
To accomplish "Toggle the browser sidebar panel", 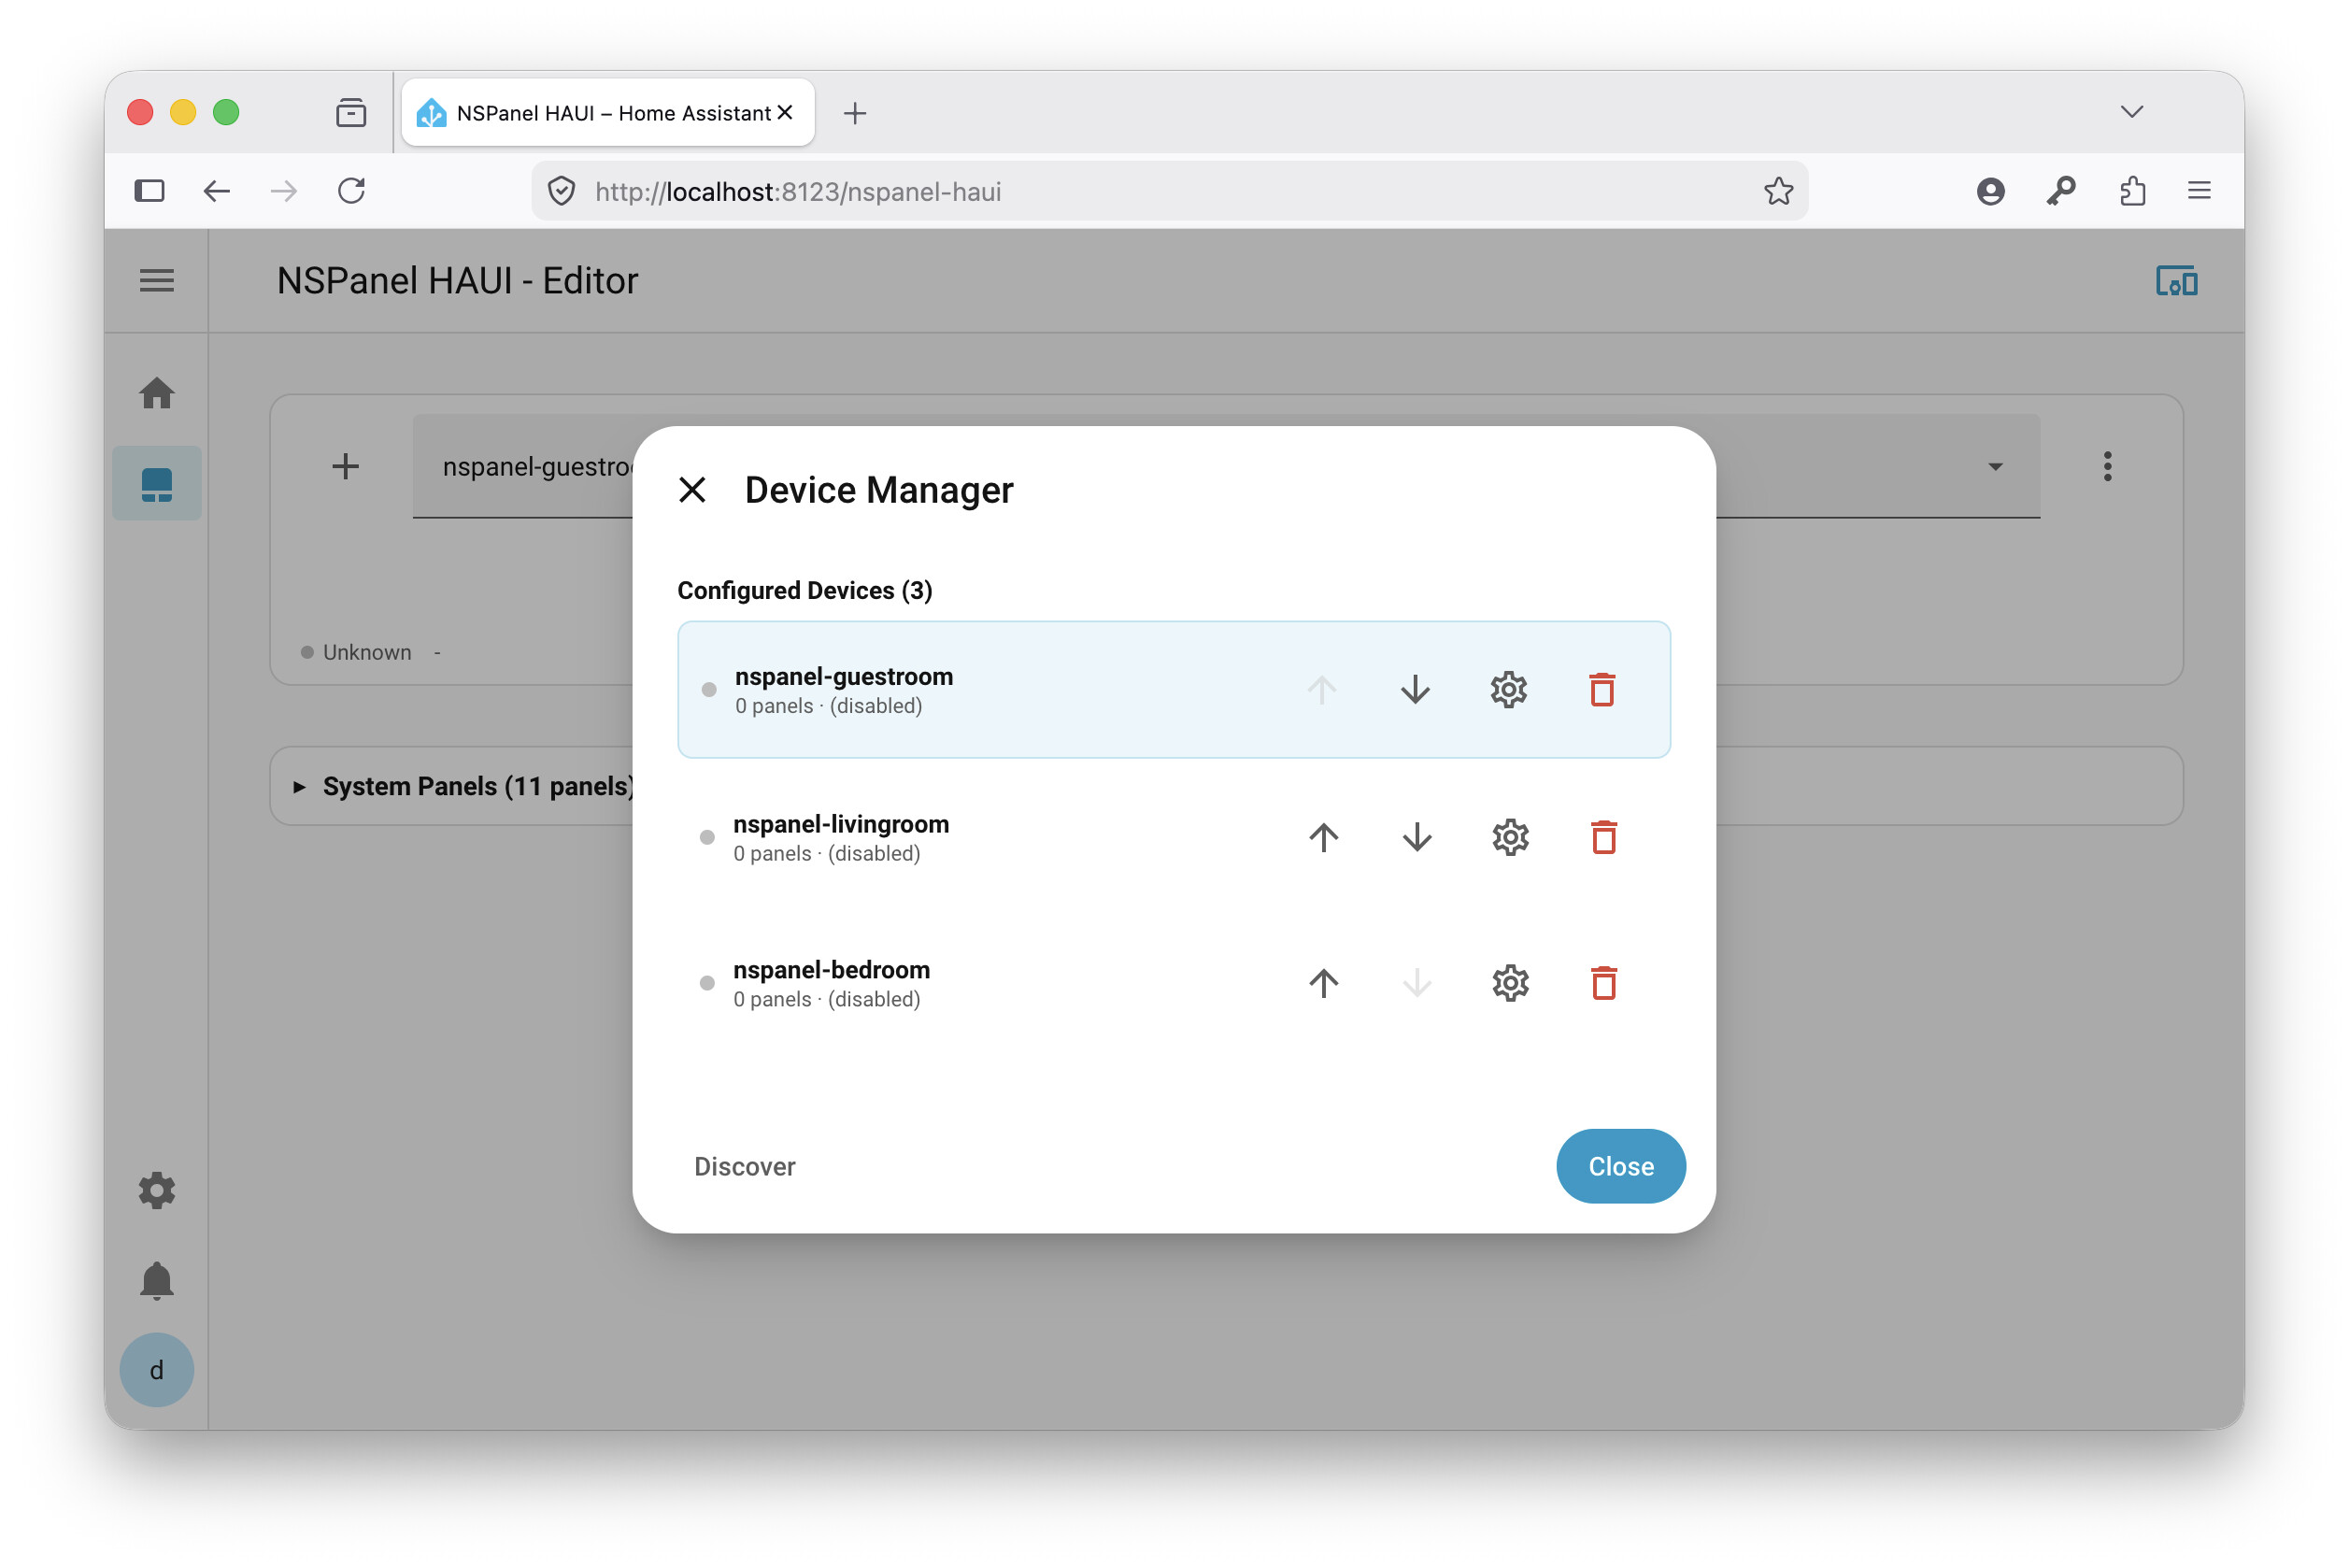I will (x=149, y=190).
